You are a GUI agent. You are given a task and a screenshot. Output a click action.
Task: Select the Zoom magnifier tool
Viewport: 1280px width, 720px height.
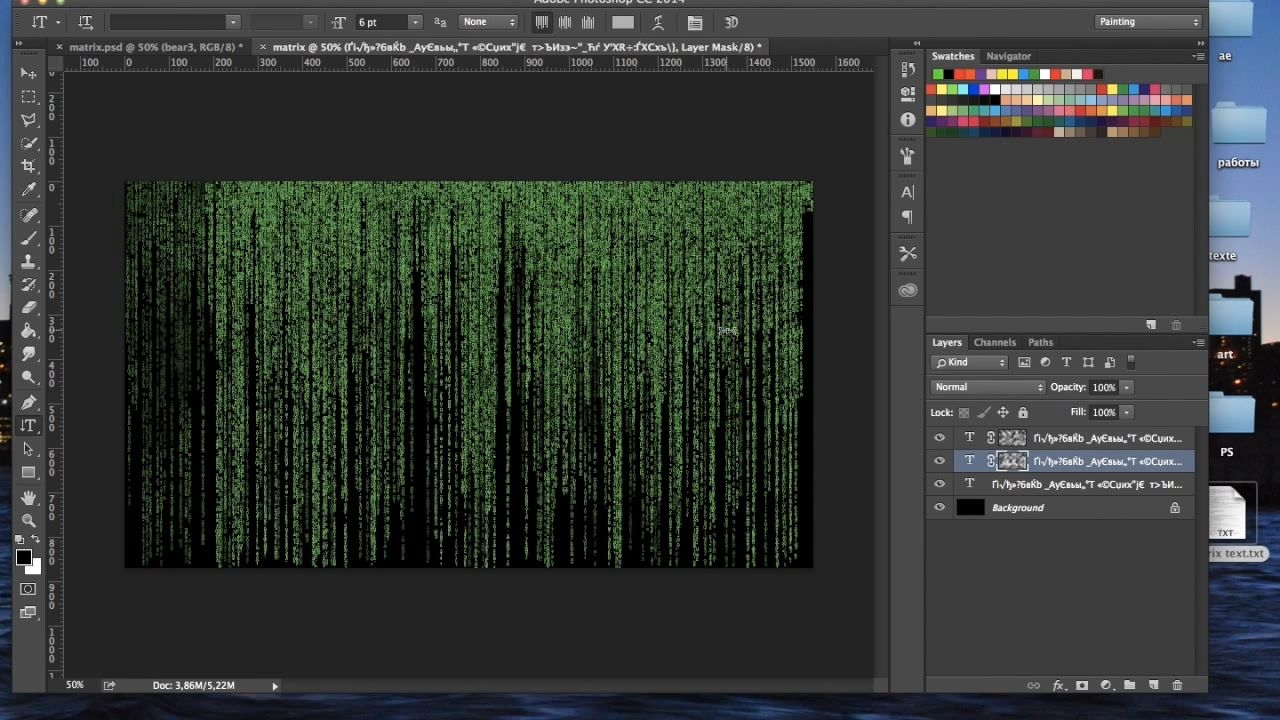click(28, 521)
